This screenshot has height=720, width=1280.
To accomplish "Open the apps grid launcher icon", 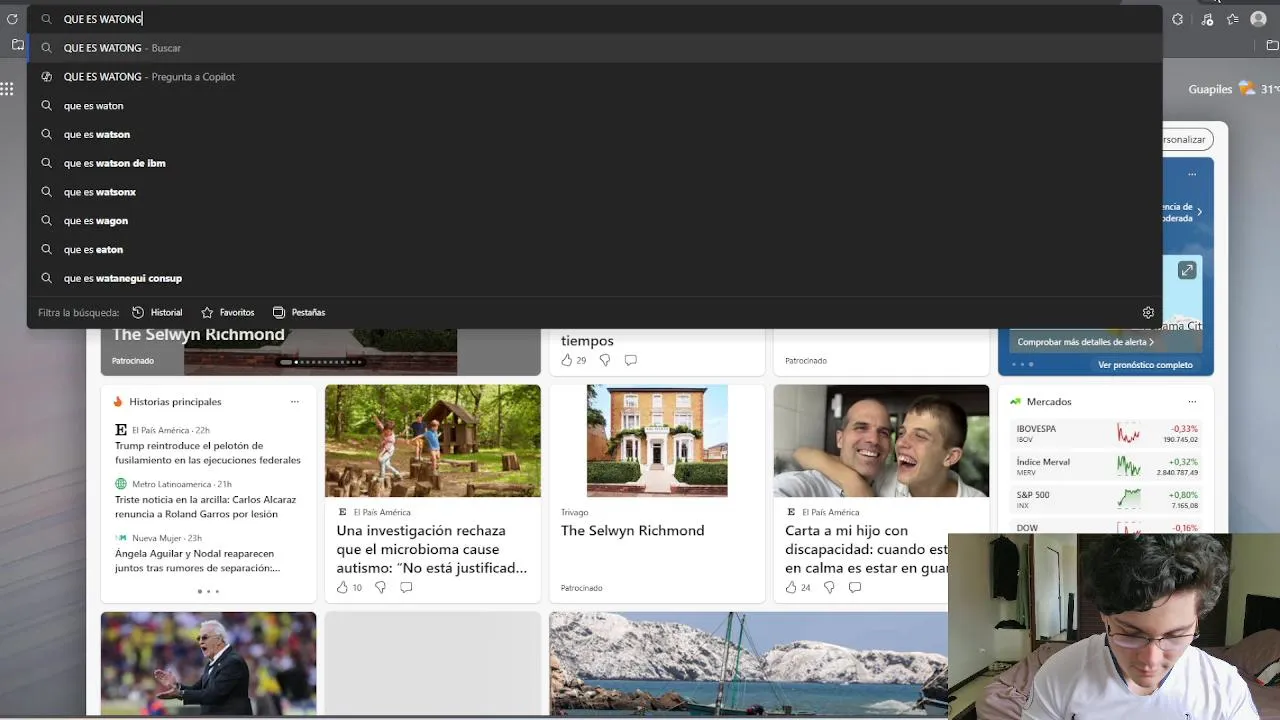I will [x=7, y=89].
